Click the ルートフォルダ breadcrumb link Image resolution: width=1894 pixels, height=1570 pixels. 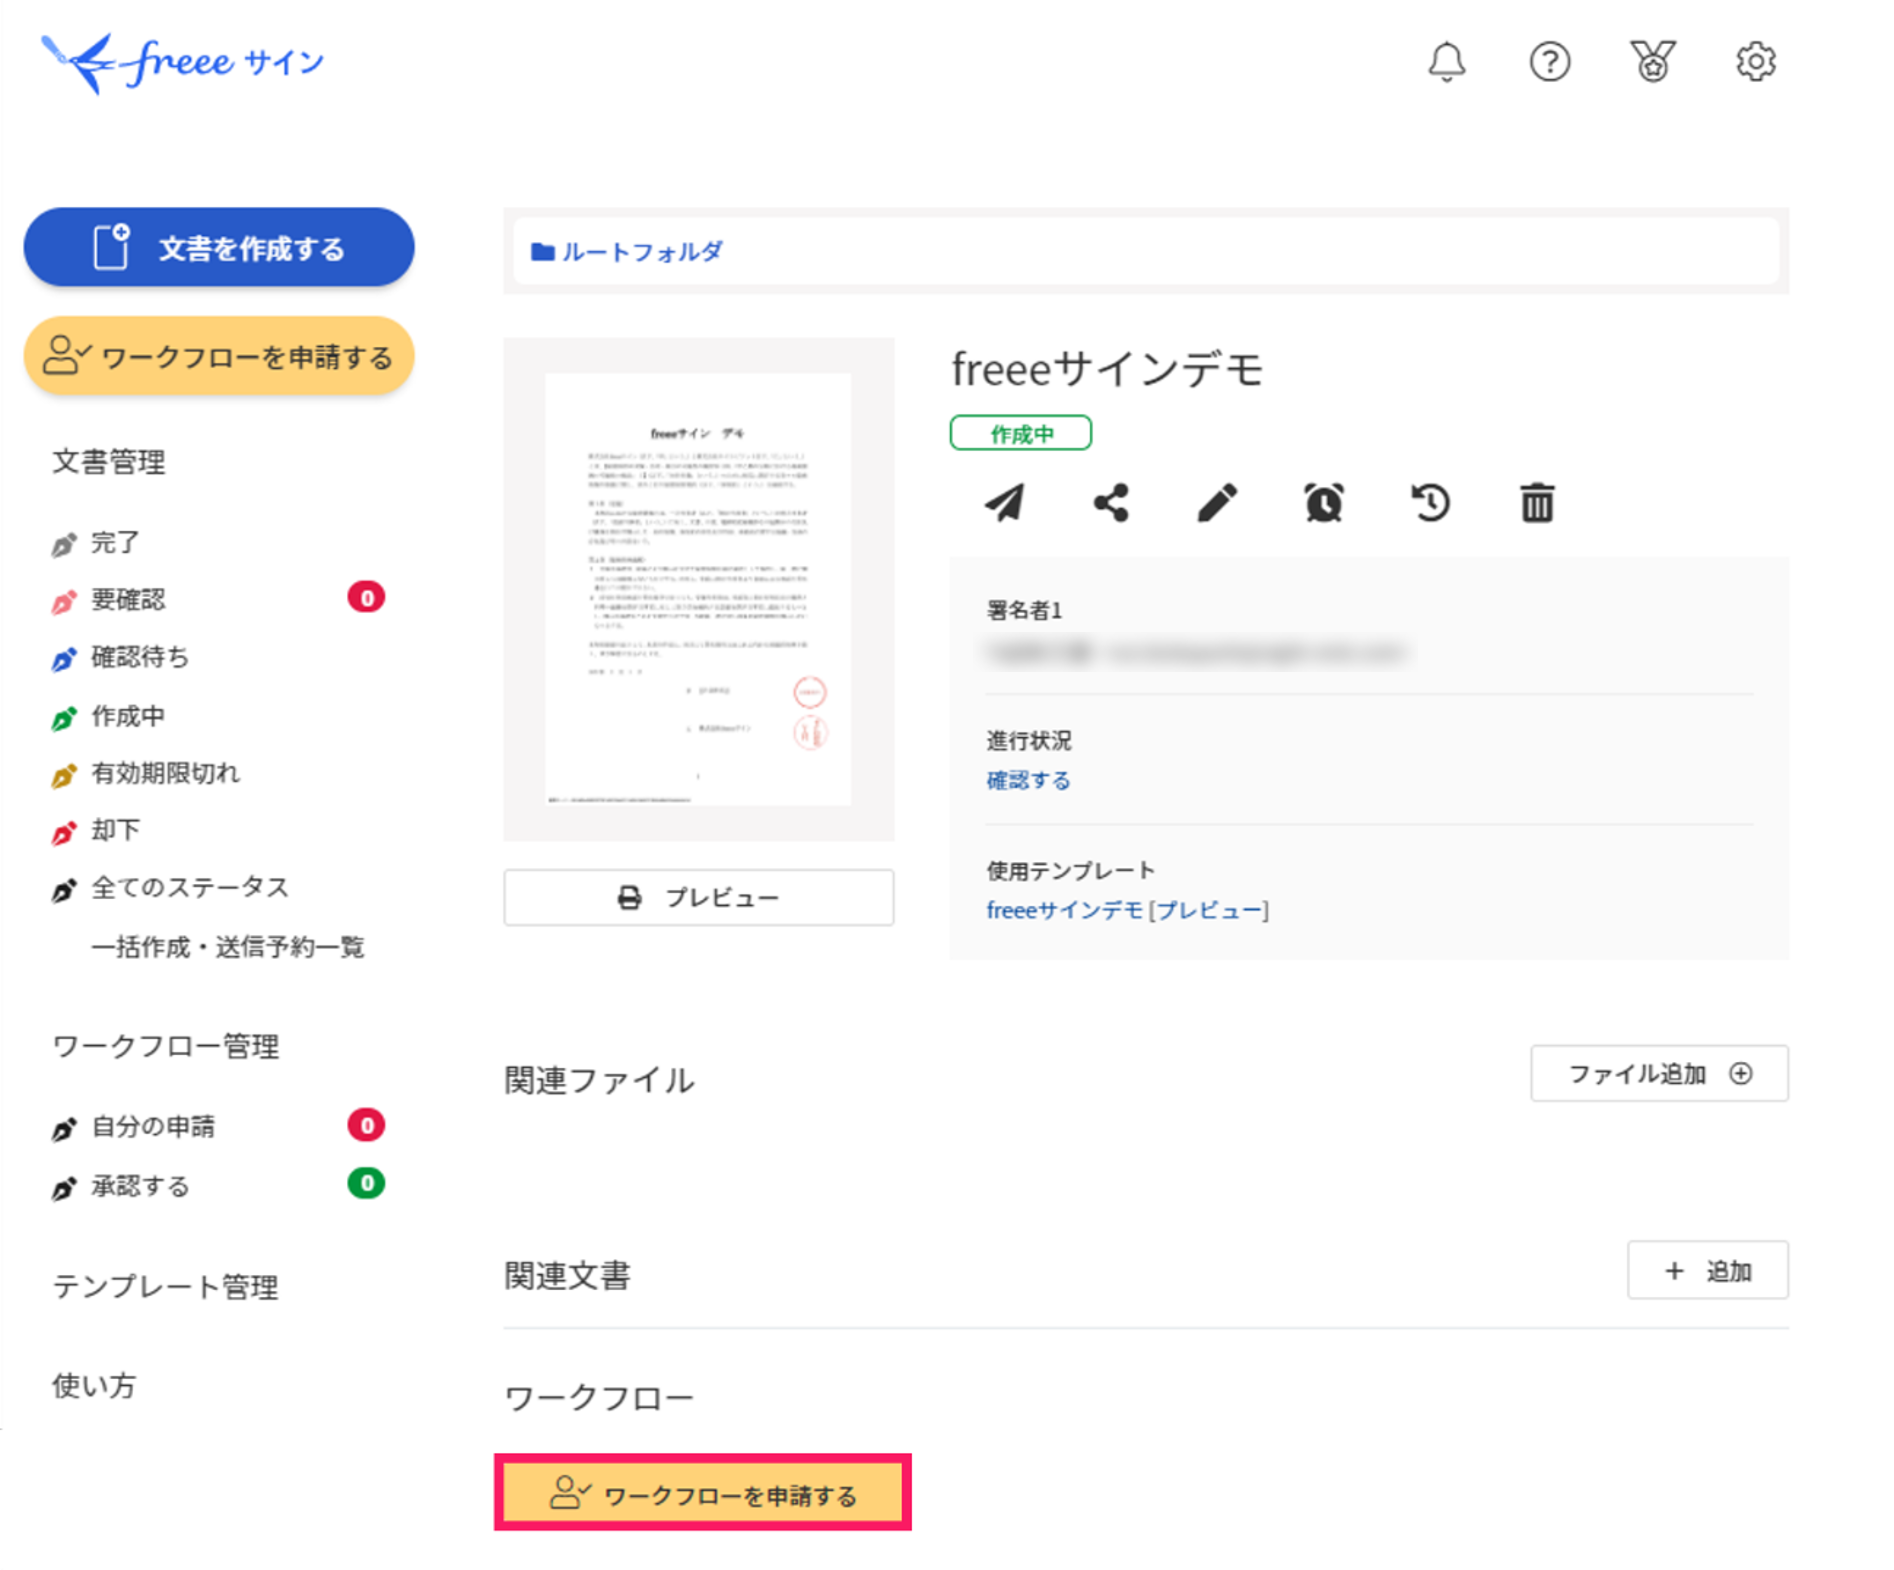(641, 251)
